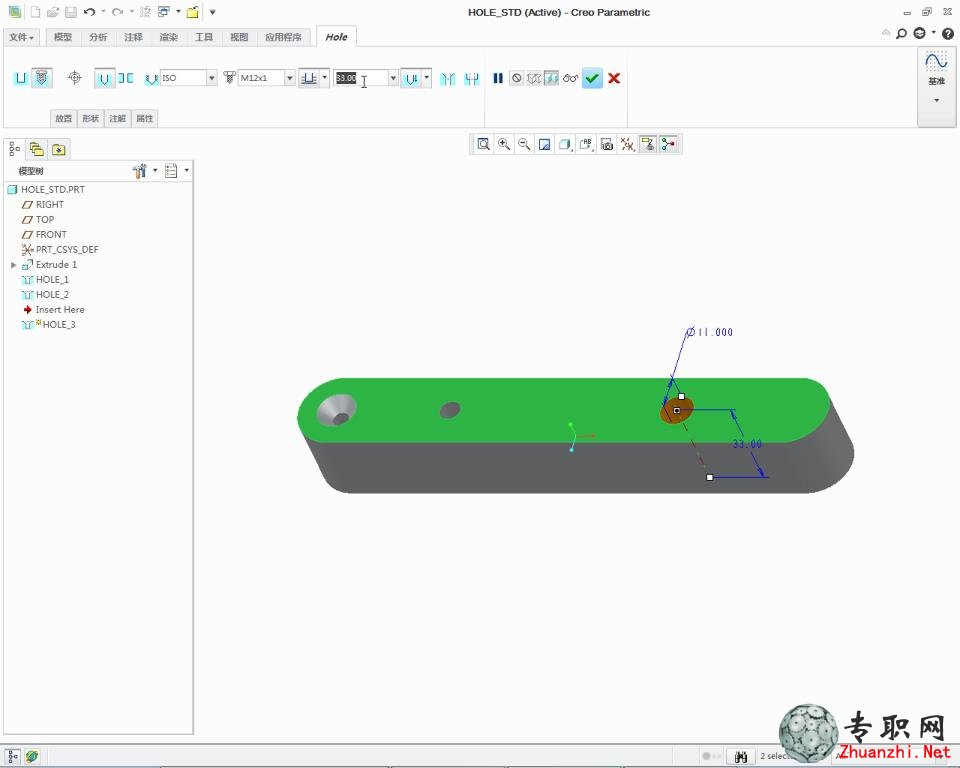Screen dimensions: 960x768
Task: Select the favorites folder tab icon
Action: [x=59, y=149]
